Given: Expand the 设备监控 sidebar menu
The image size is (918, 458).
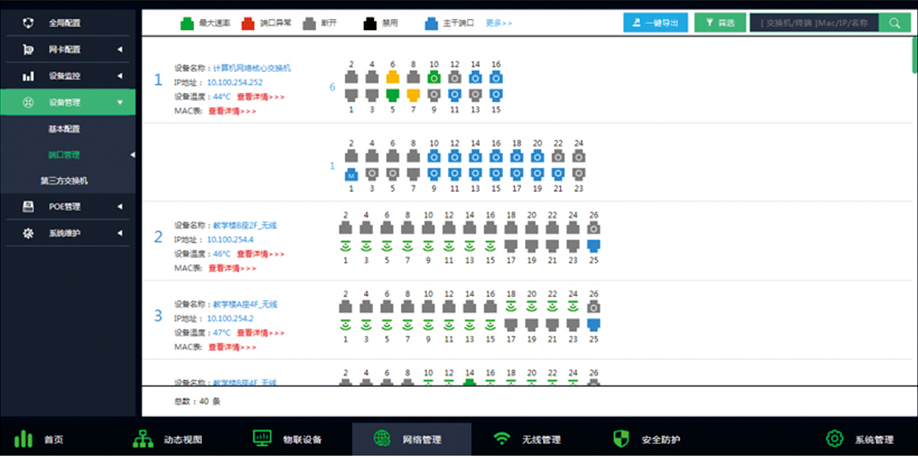Looking at the screenshot, I should point(120,75).
